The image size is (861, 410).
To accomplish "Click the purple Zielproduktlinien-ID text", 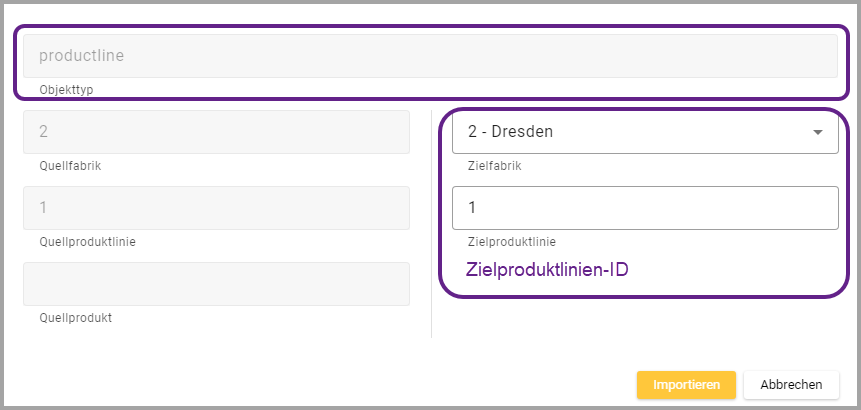I will point(548,270).
